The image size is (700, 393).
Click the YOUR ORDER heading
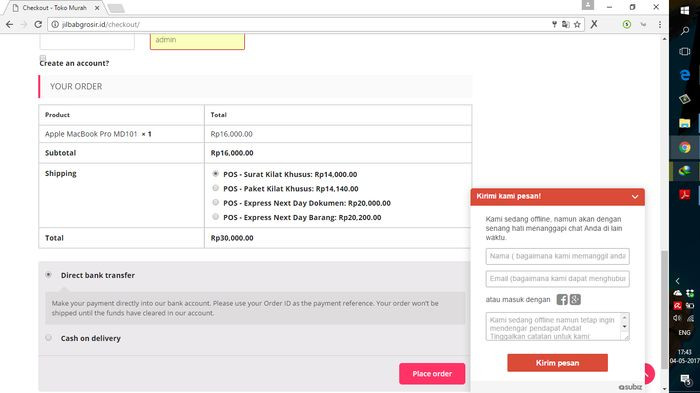click(x=76, y=86)
